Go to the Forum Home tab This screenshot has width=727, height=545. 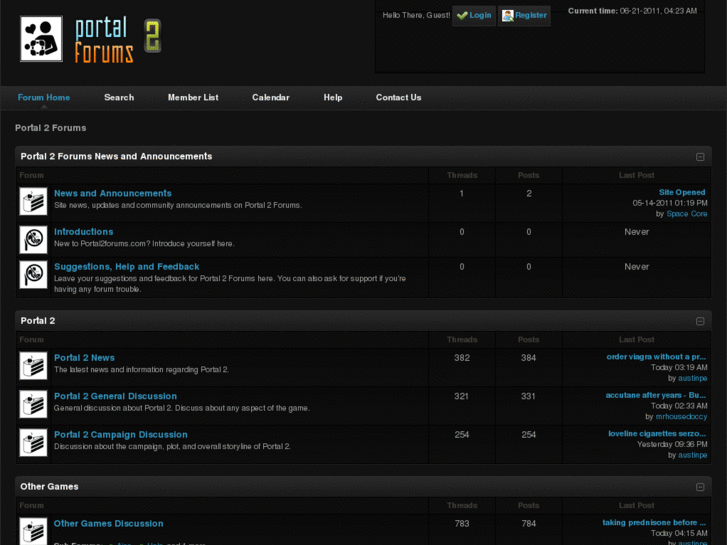tap(44, 97)
